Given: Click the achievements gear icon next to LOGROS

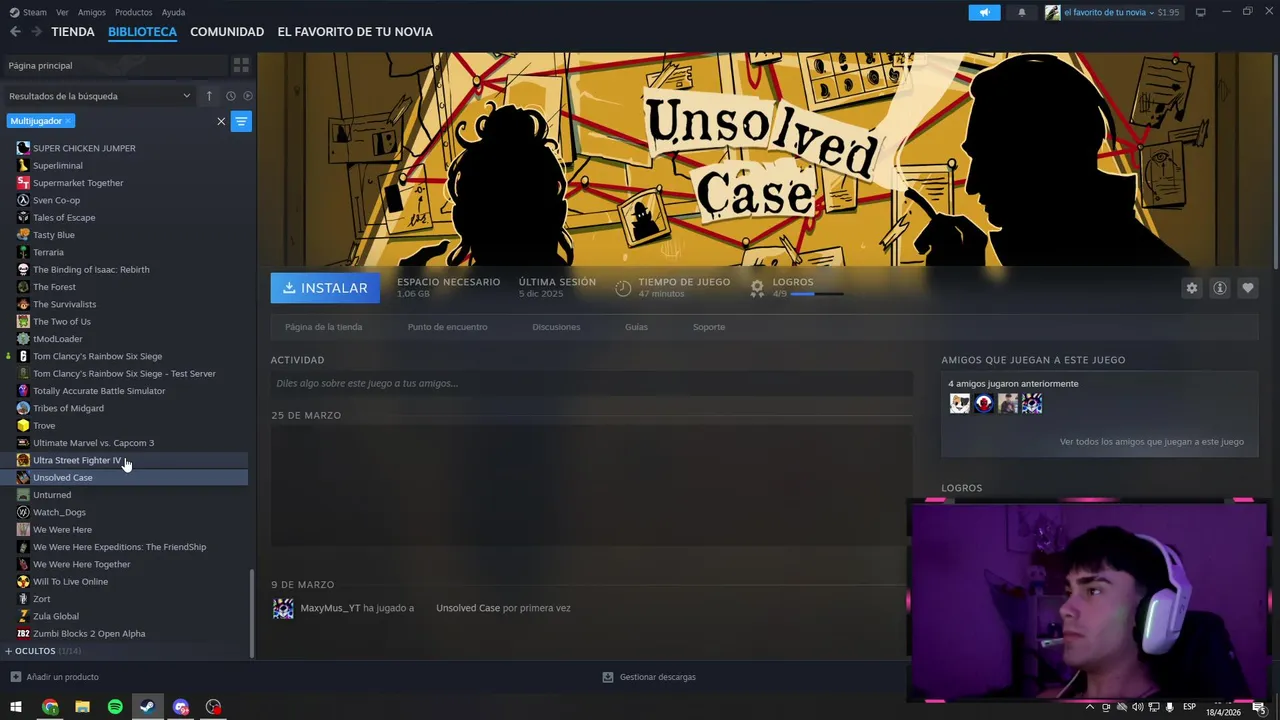Looking at the screenshot, I should tap(757, 288).
